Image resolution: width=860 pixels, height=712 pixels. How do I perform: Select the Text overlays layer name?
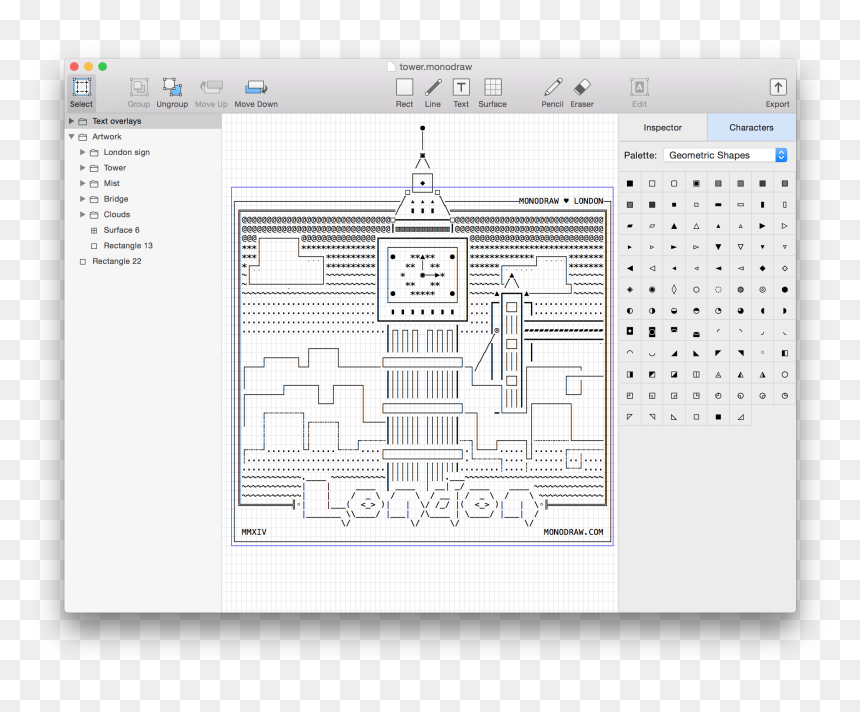click(x=116, y=121)
